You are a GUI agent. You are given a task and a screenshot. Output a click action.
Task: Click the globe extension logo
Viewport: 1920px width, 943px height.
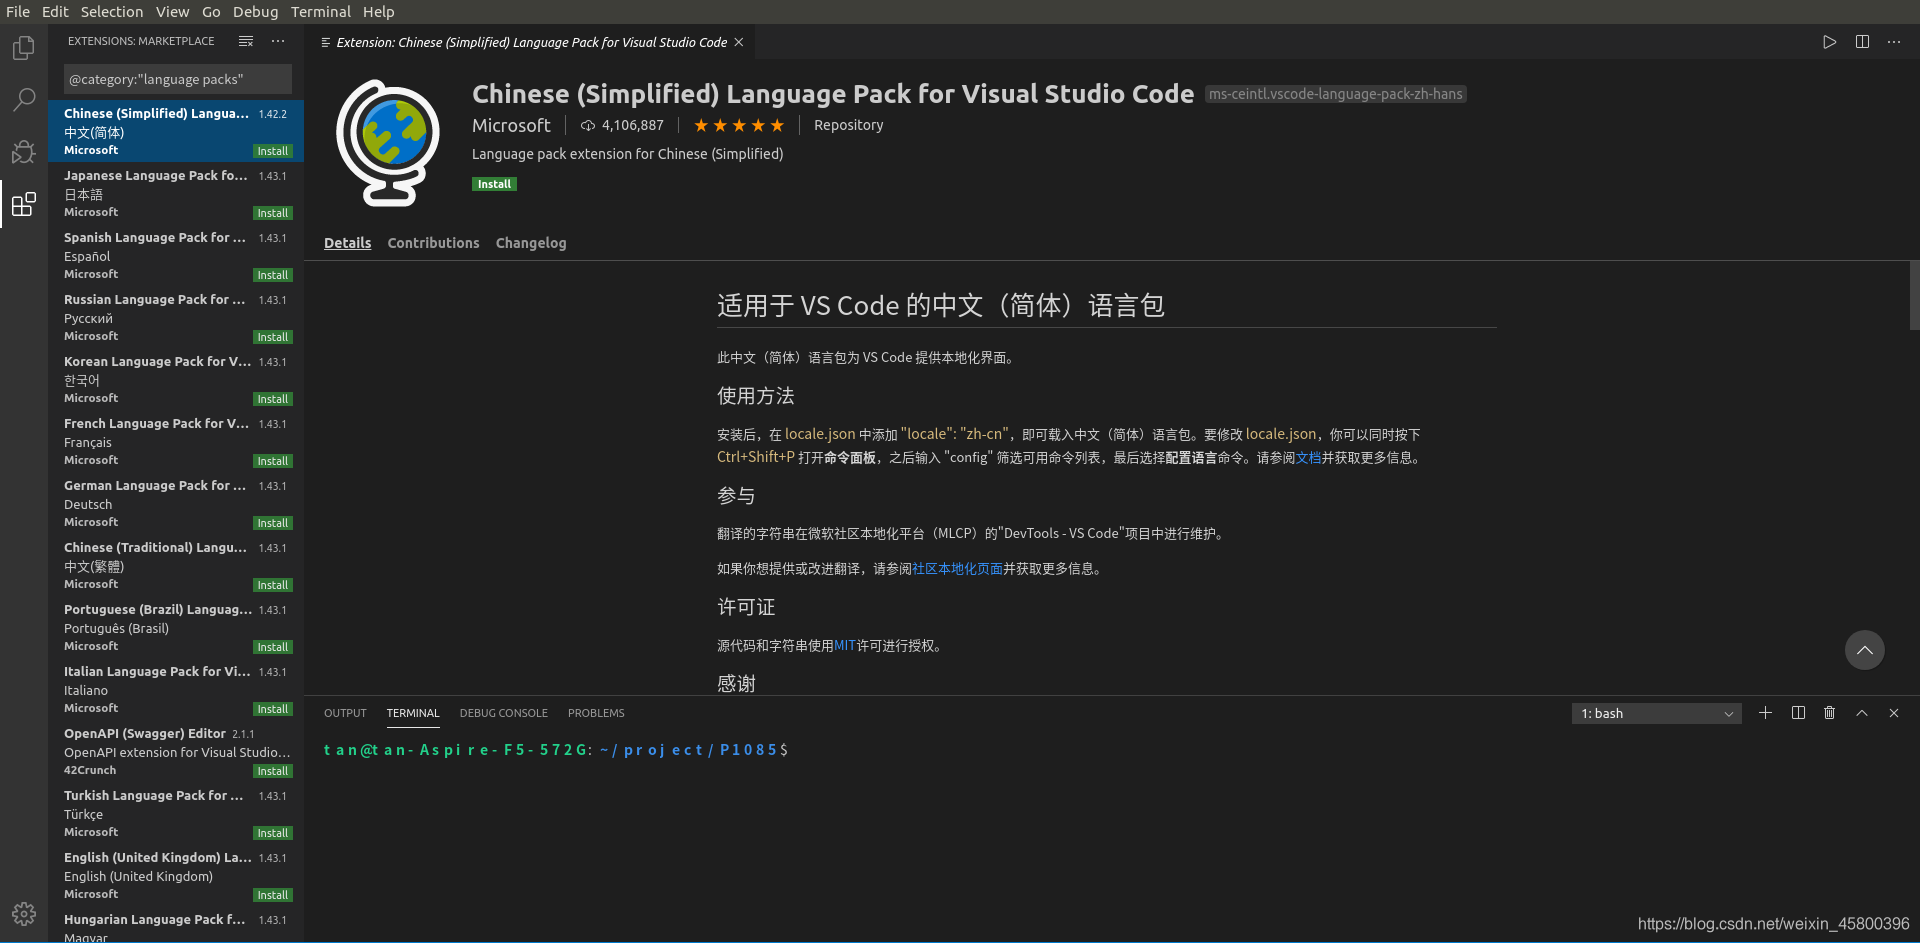(x=388, y=142)
